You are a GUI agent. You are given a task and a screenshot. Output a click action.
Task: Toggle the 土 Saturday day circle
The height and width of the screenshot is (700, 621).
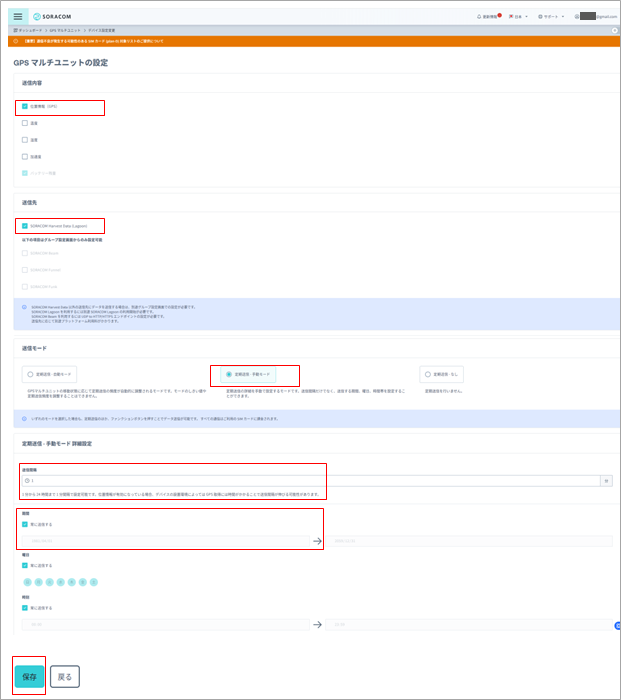(x=94, y=582)
